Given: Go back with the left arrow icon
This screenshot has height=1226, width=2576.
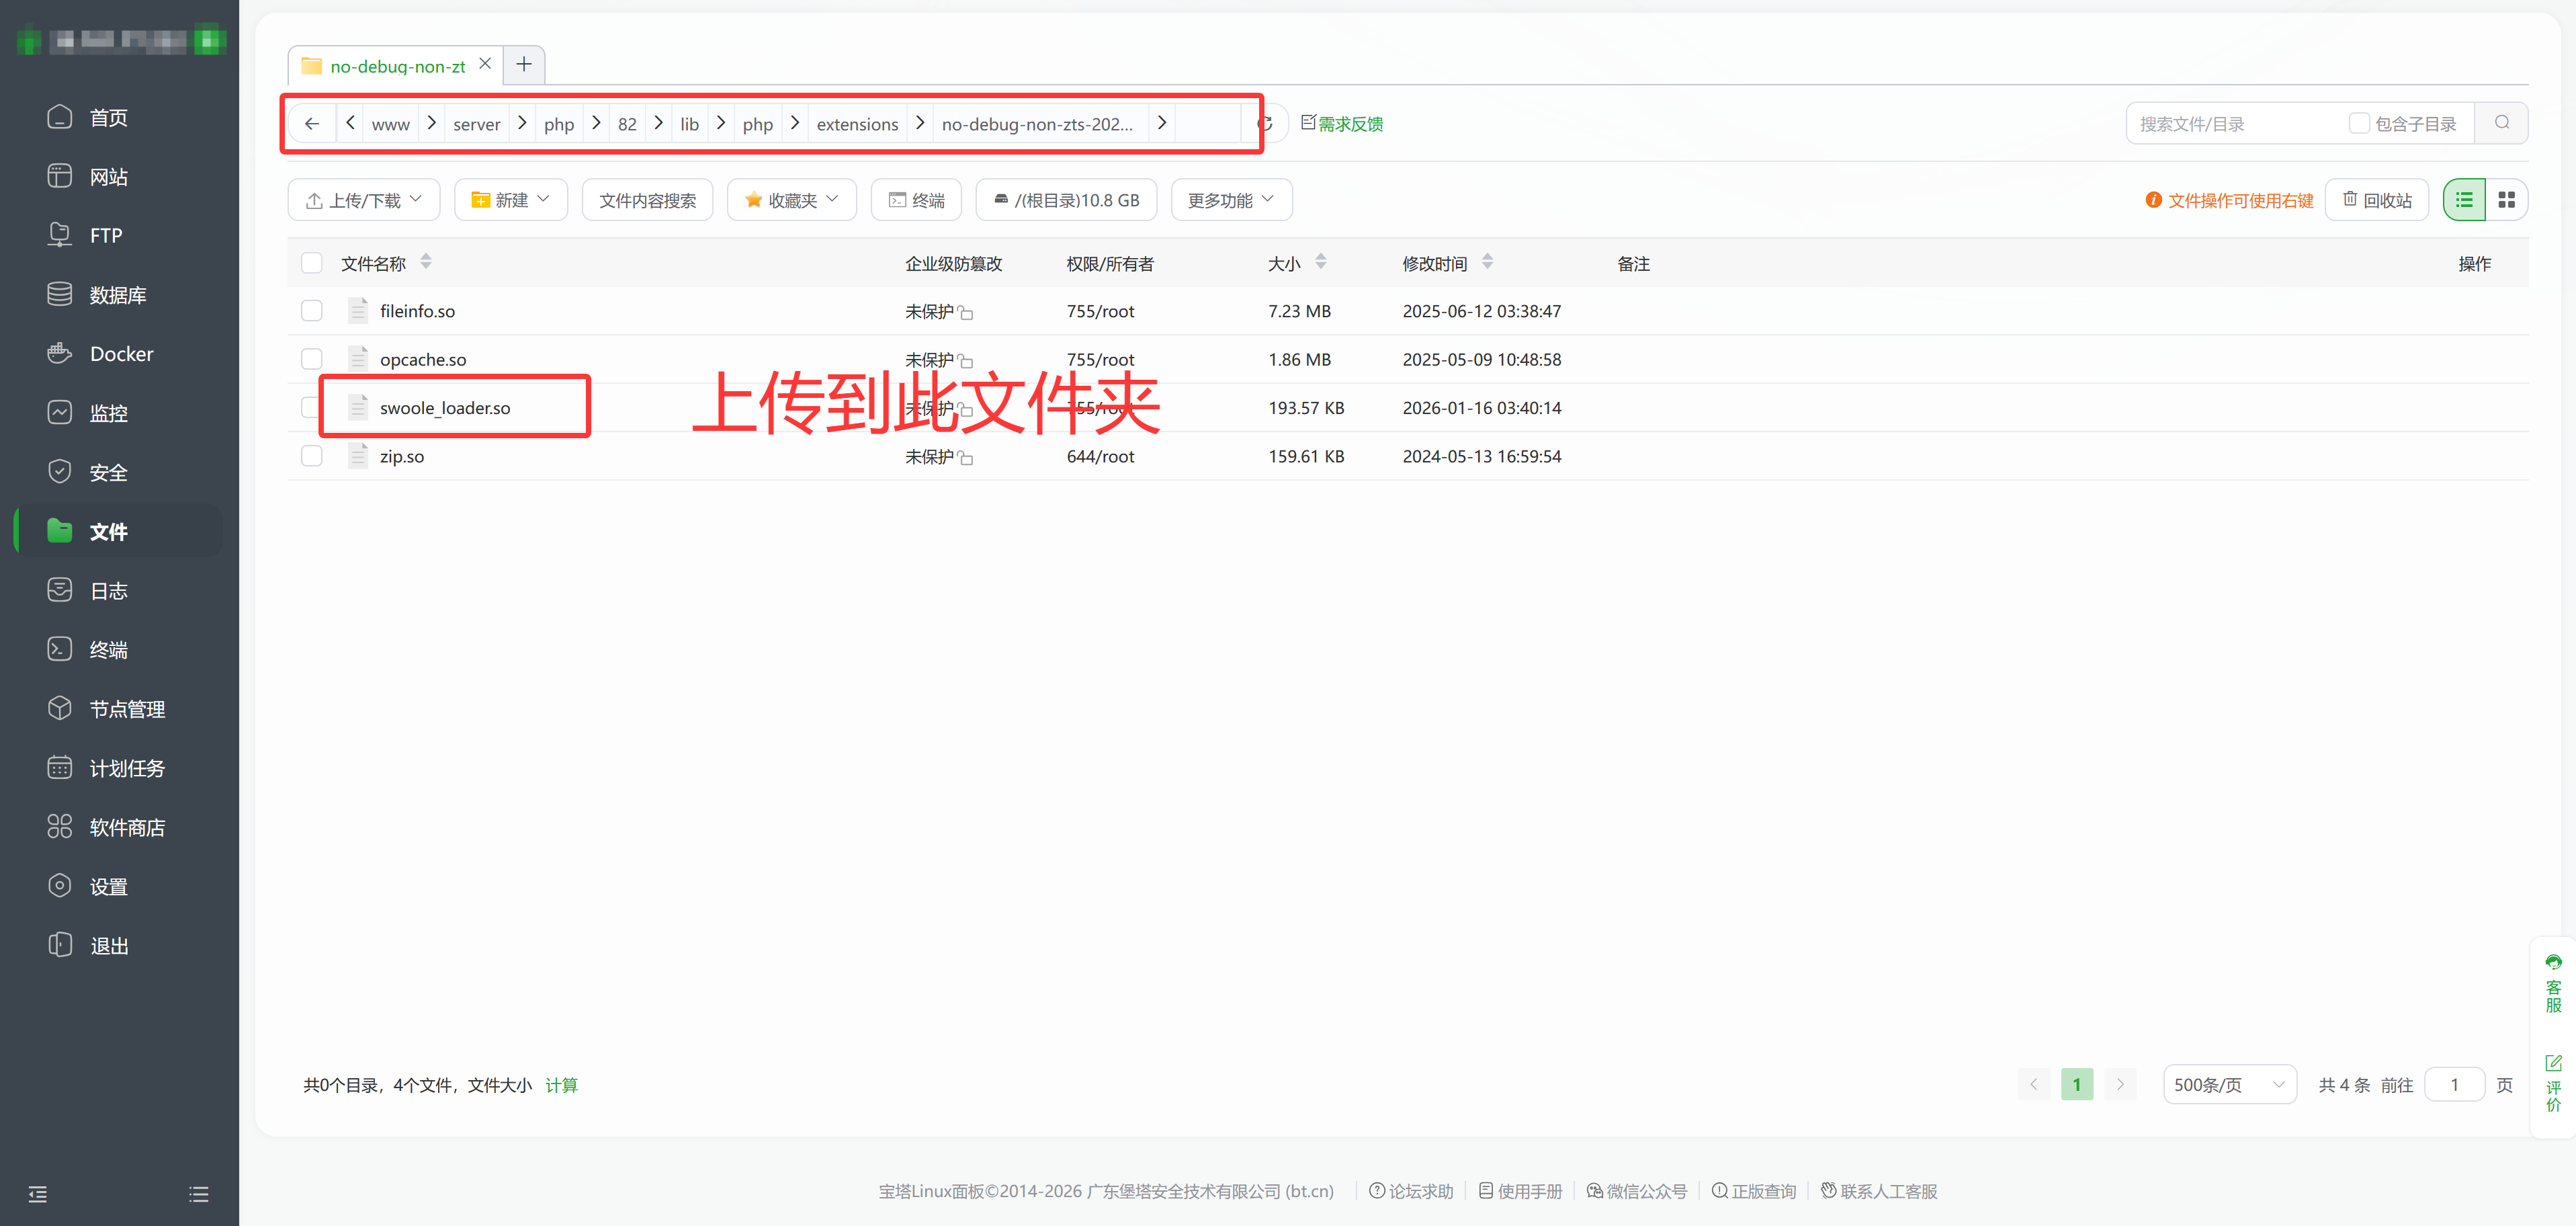Looking at the screenshot, I should point(312,124).
